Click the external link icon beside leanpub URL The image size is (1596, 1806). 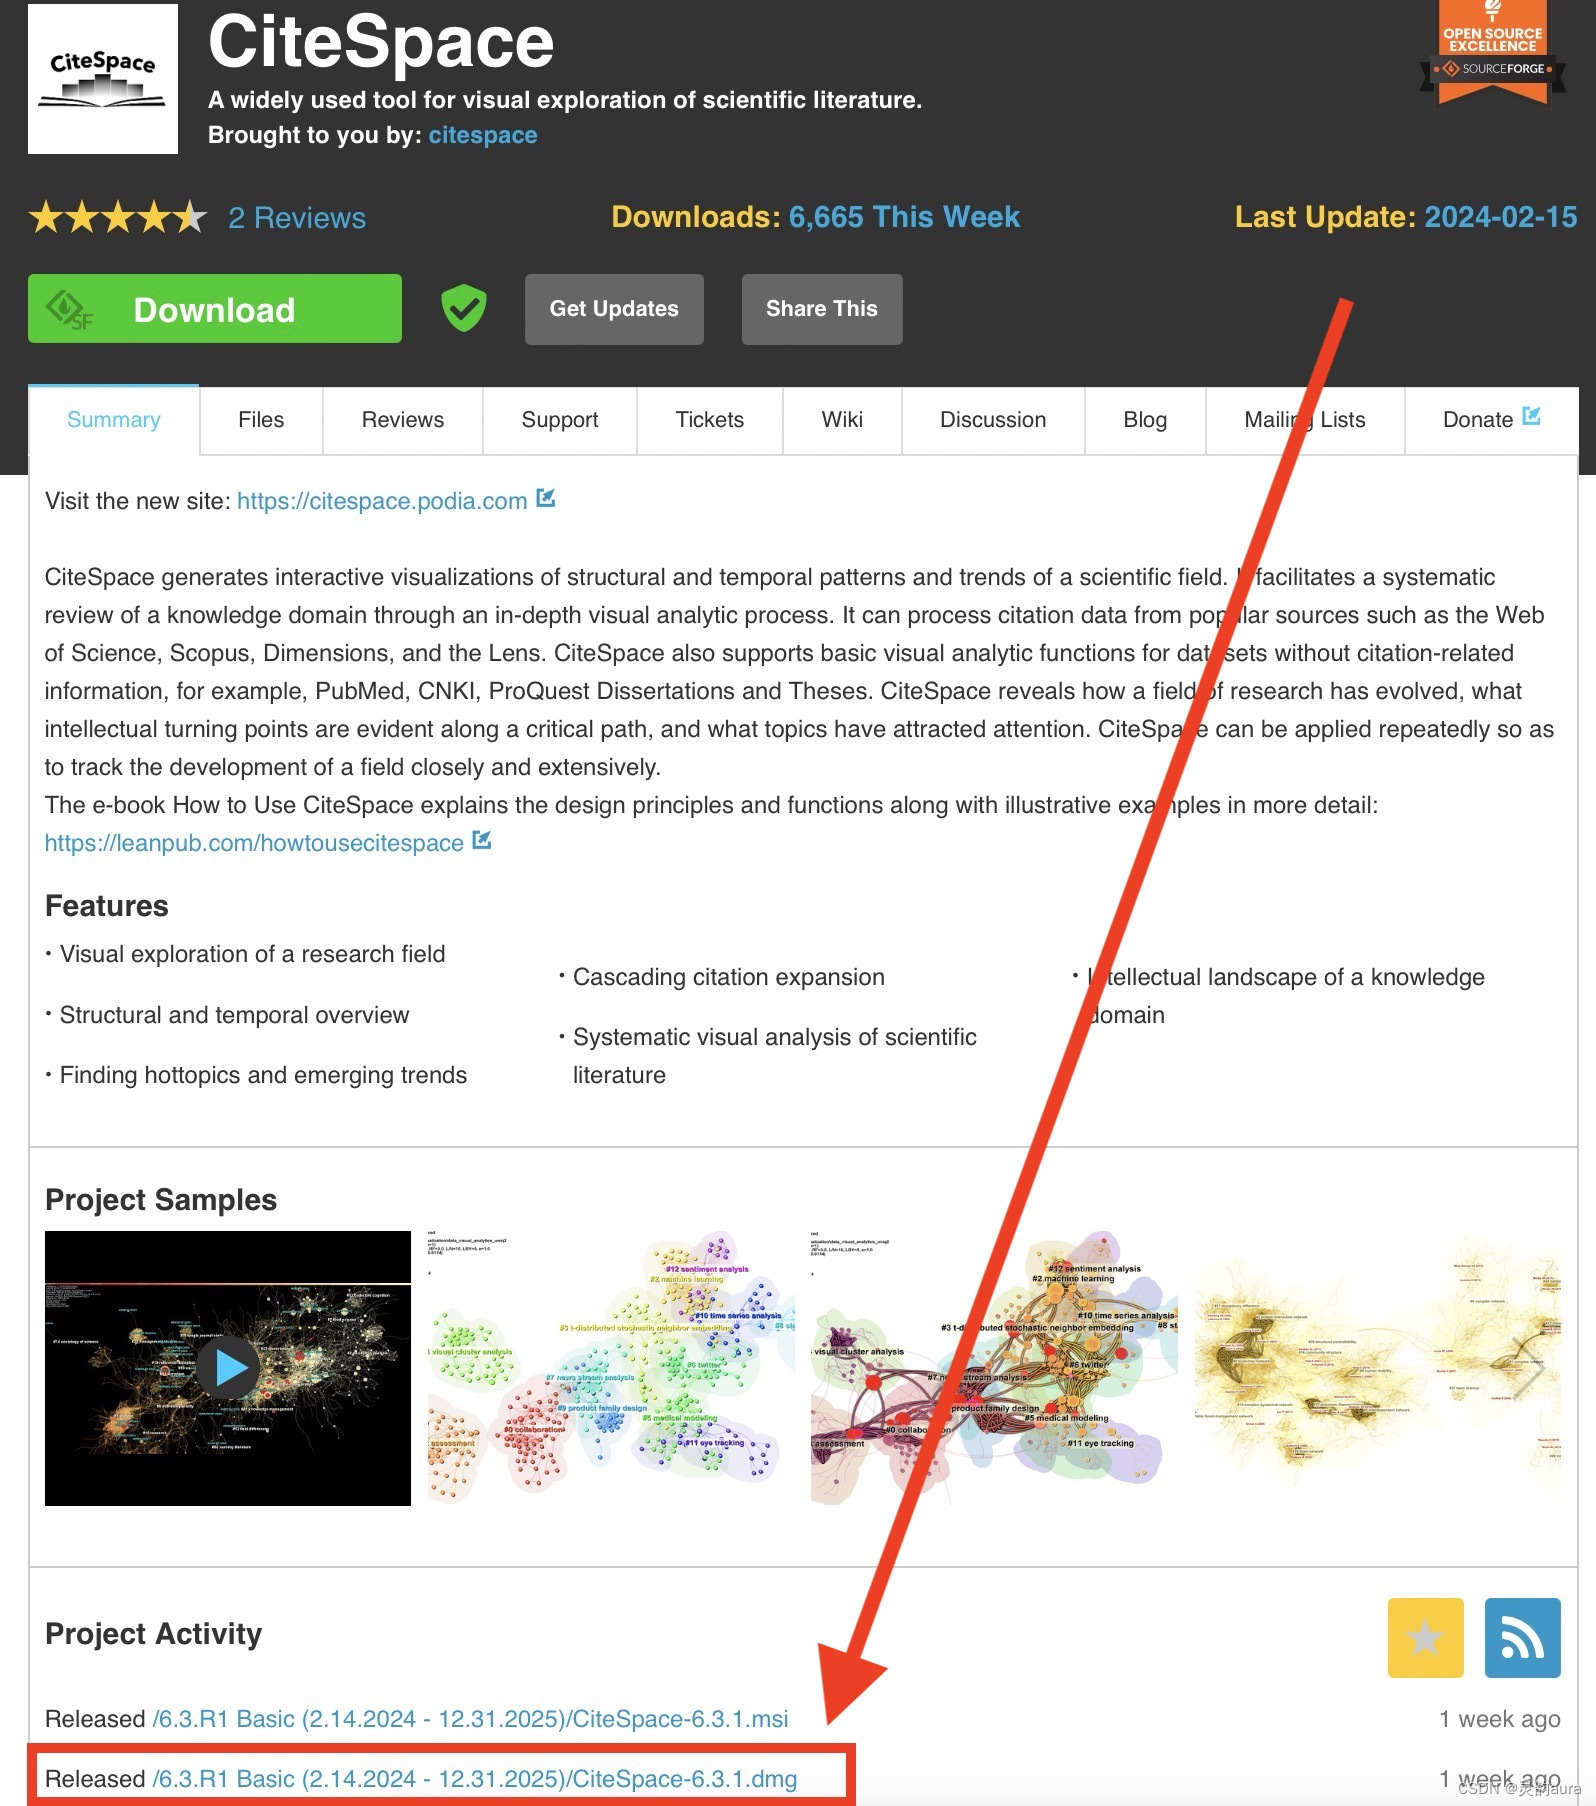[x=482, y=840]
